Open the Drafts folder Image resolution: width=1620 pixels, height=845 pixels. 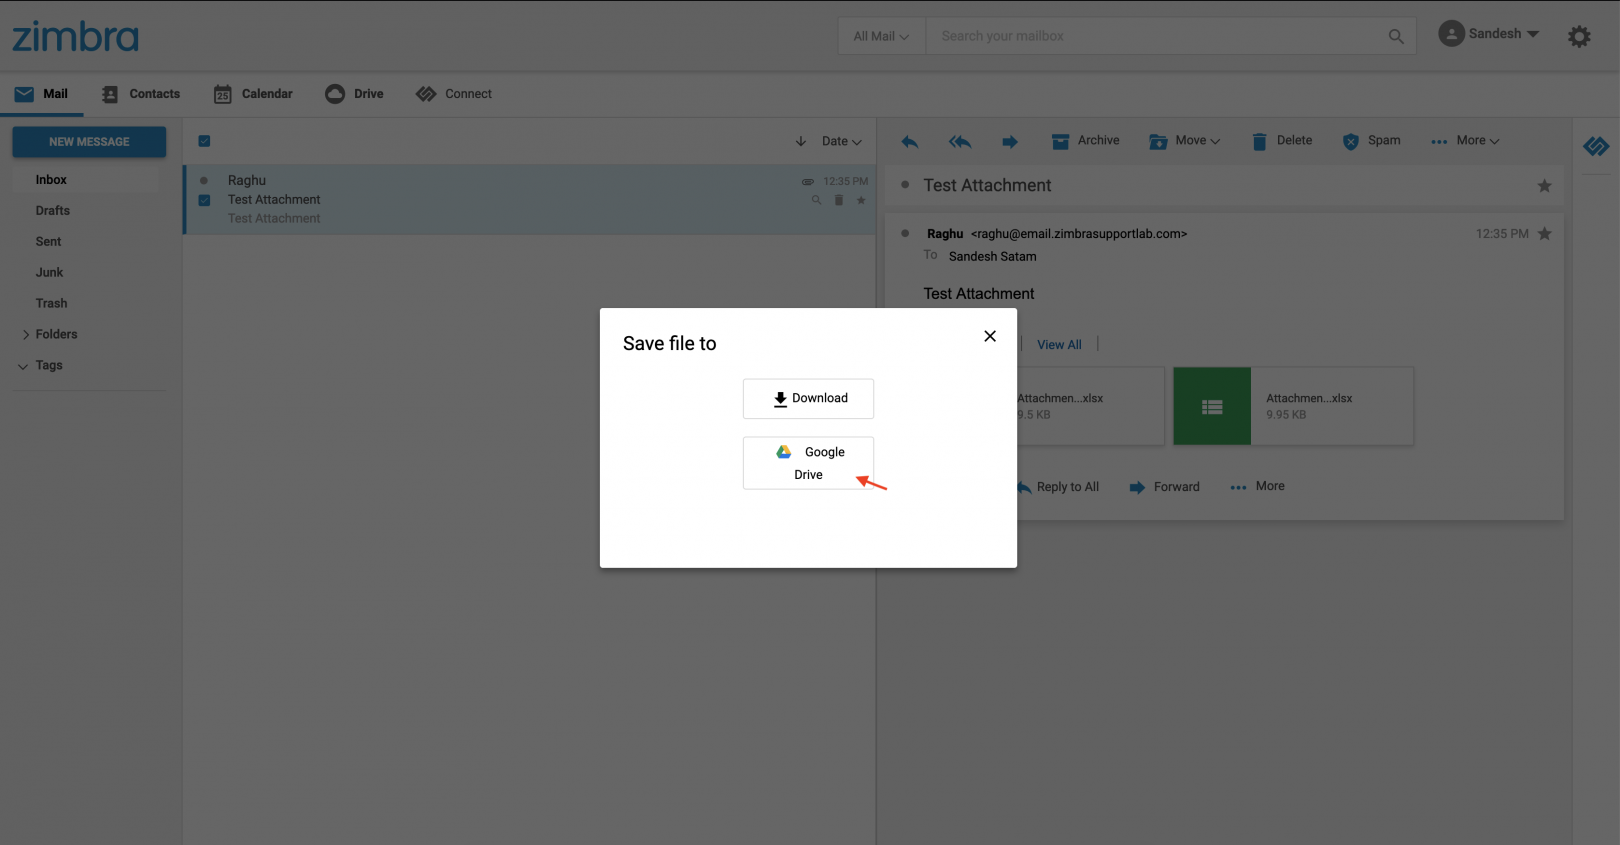coord(53,211)
